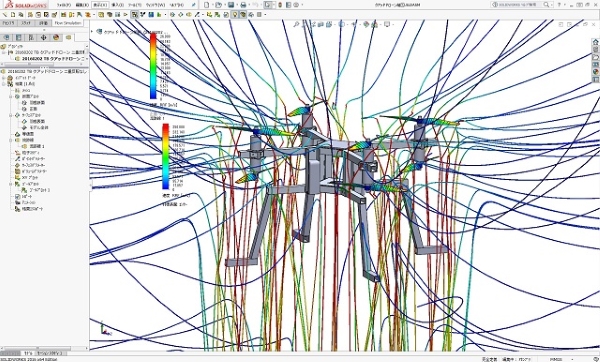
Task: Click the upper rainbow color legend bar
Action: click(x=153, y=66)
